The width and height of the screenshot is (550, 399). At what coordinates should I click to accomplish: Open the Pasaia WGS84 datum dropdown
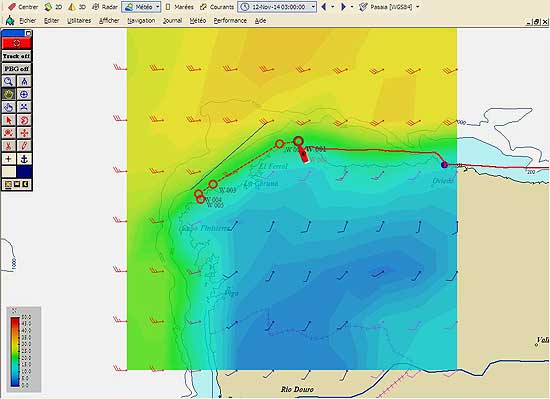click(x=417, y=7)
